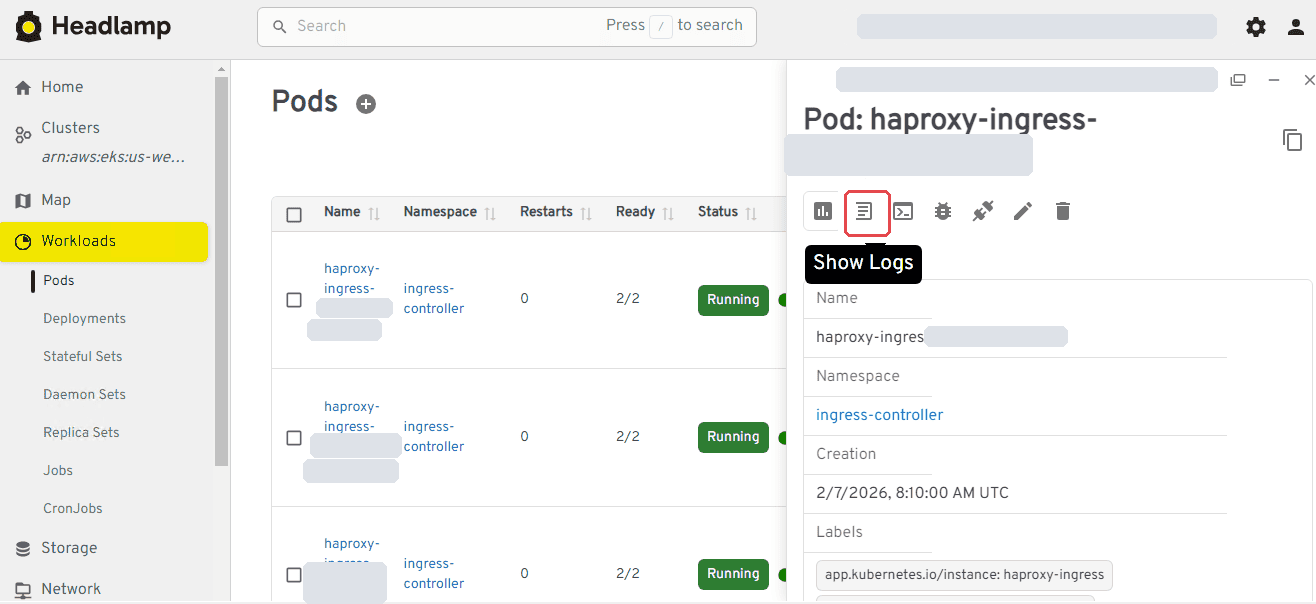The width and height of the screenshot is (1316, 604).
Task: Delete the pod using trash icon
Action: [1063, 211]
